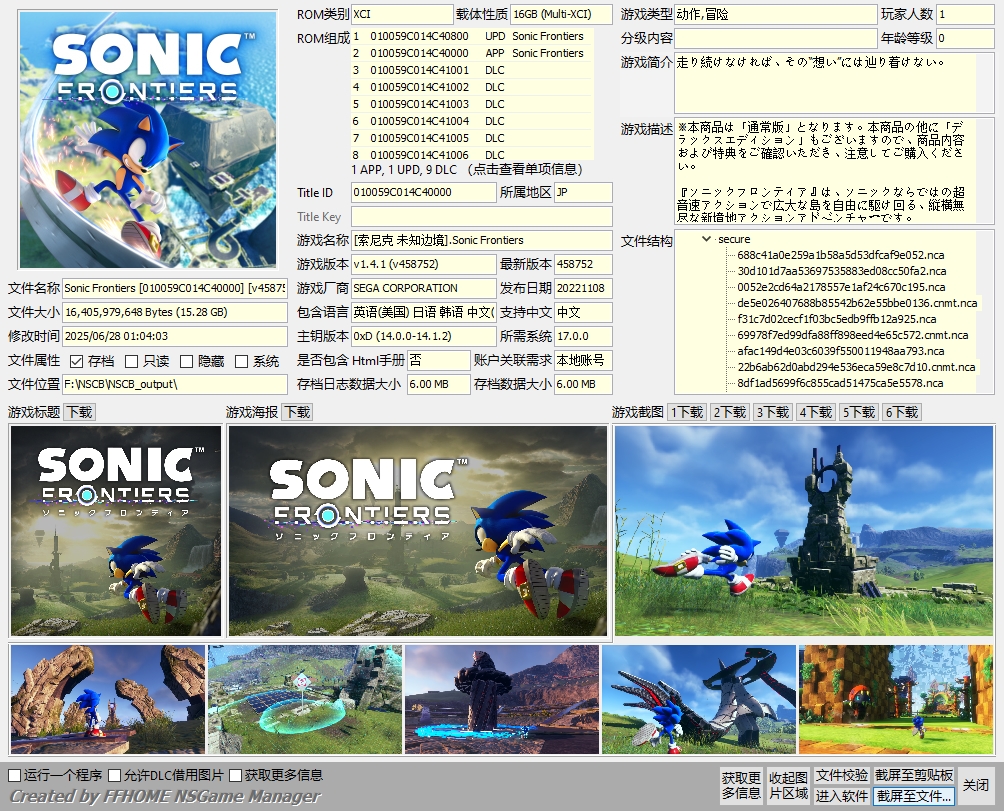The height and width of the screenshot is (811, 1004).
Task: Click the 文件大小 field showing 15.28 GB
Action: (175, 312)
